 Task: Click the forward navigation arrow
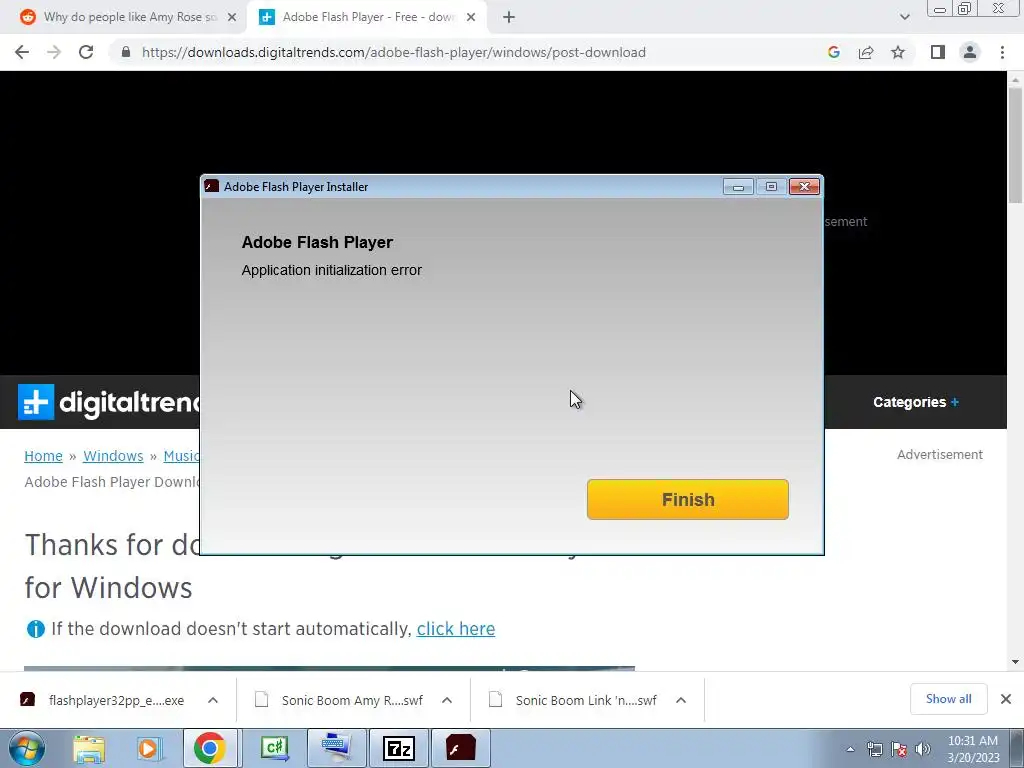point(54,52)
